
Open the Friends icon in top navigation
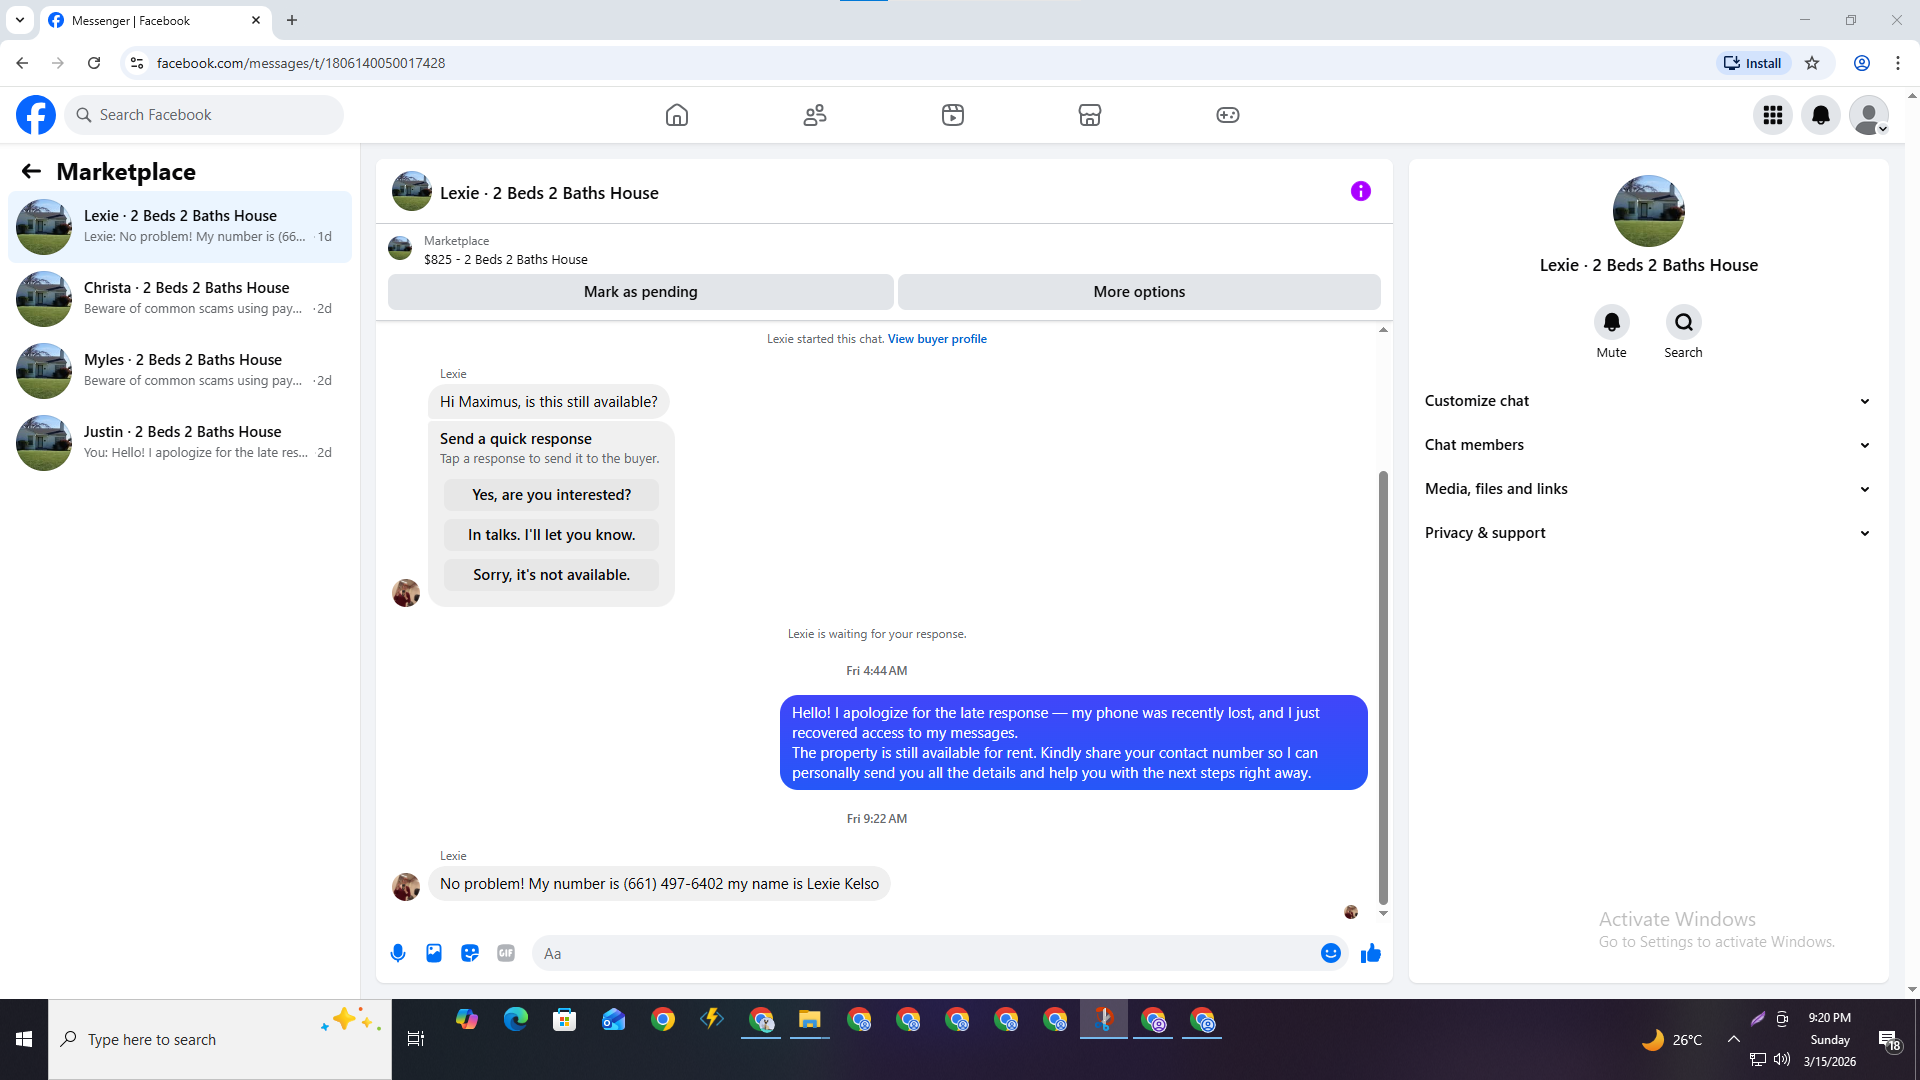coord(815,115)
